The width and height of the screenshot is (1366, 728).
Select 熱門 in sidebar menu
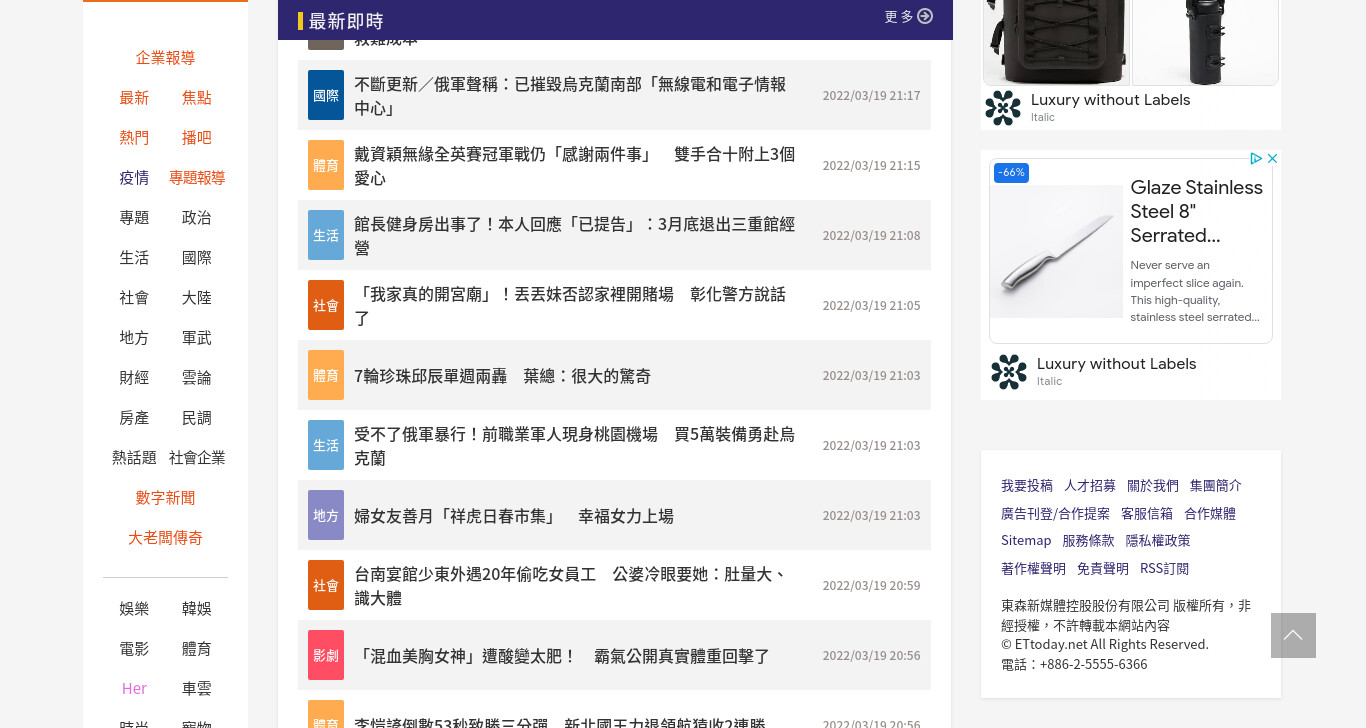(134, 138)
